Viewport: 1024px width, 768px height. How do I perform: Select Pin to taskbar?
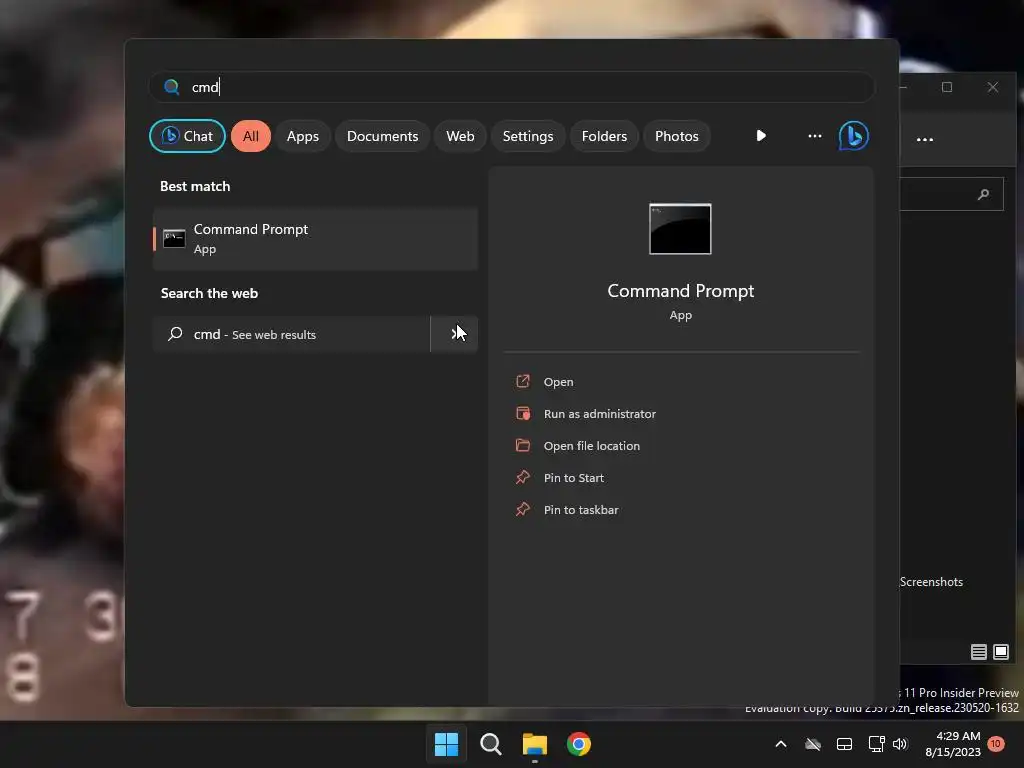pyautogui.click(x=581, y=509)
